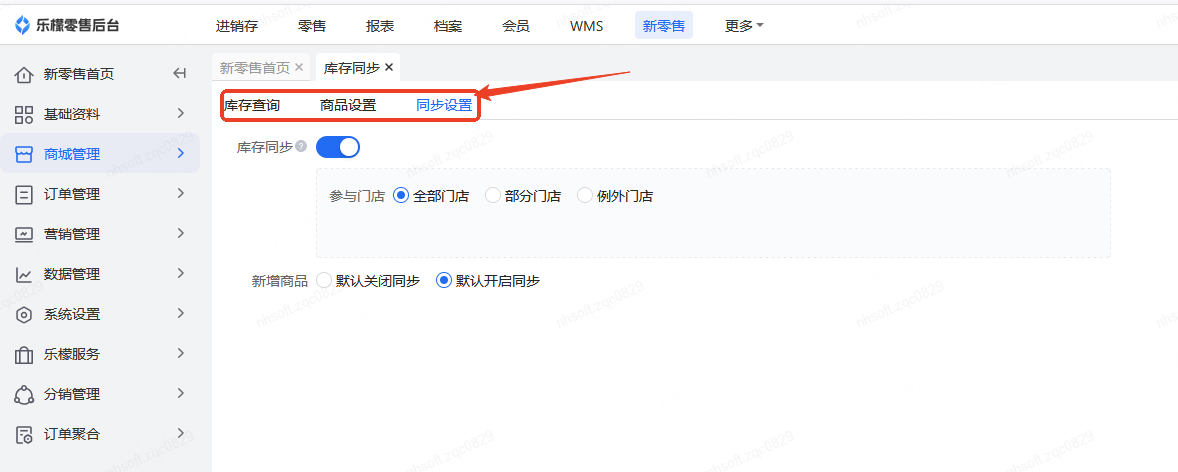Open the 会员 top menu
1178x472 pixels.
coord(516,26)
